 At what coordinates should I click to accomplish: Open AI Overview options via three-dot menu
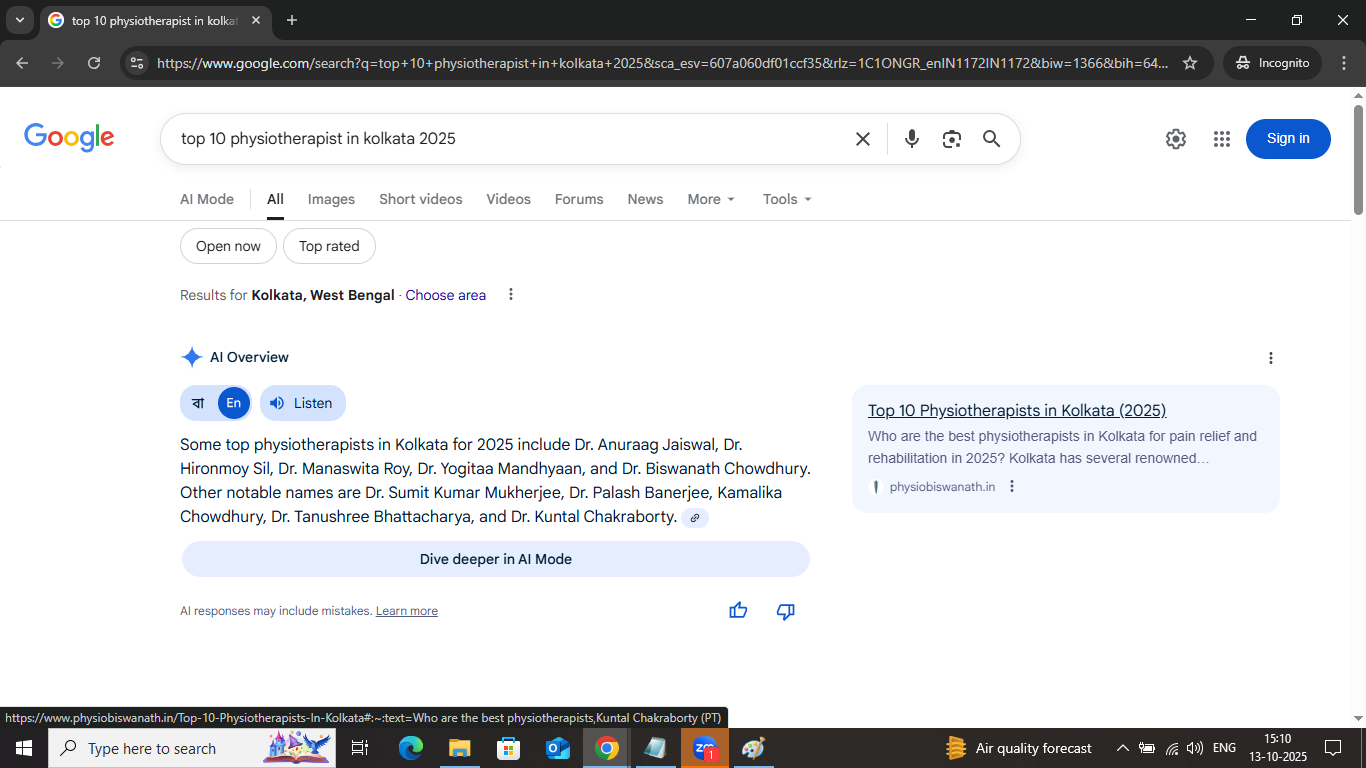(x=1270, y=357)
